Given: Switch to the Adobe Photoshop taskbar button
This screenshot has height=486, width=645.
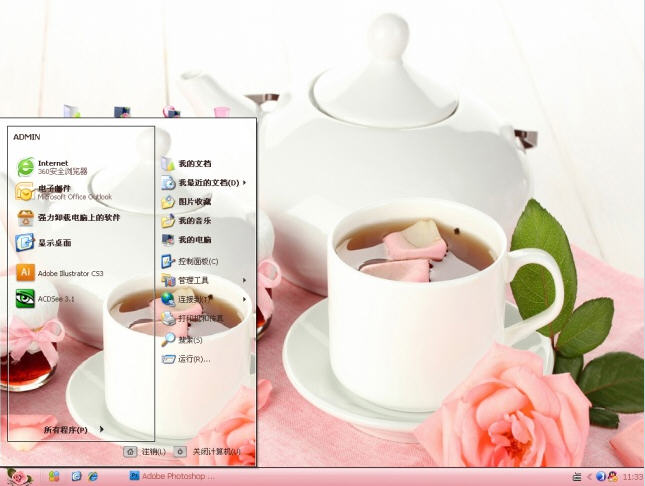Looking at the screenshot, I should [x=172, y=476].
